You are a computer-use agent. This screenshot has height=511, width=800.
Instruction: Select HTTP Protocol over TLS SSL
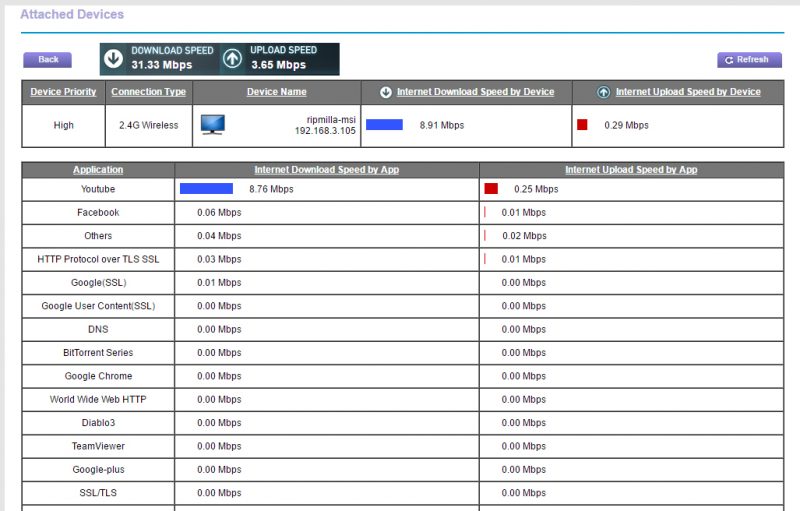click(x=98, y=260)
